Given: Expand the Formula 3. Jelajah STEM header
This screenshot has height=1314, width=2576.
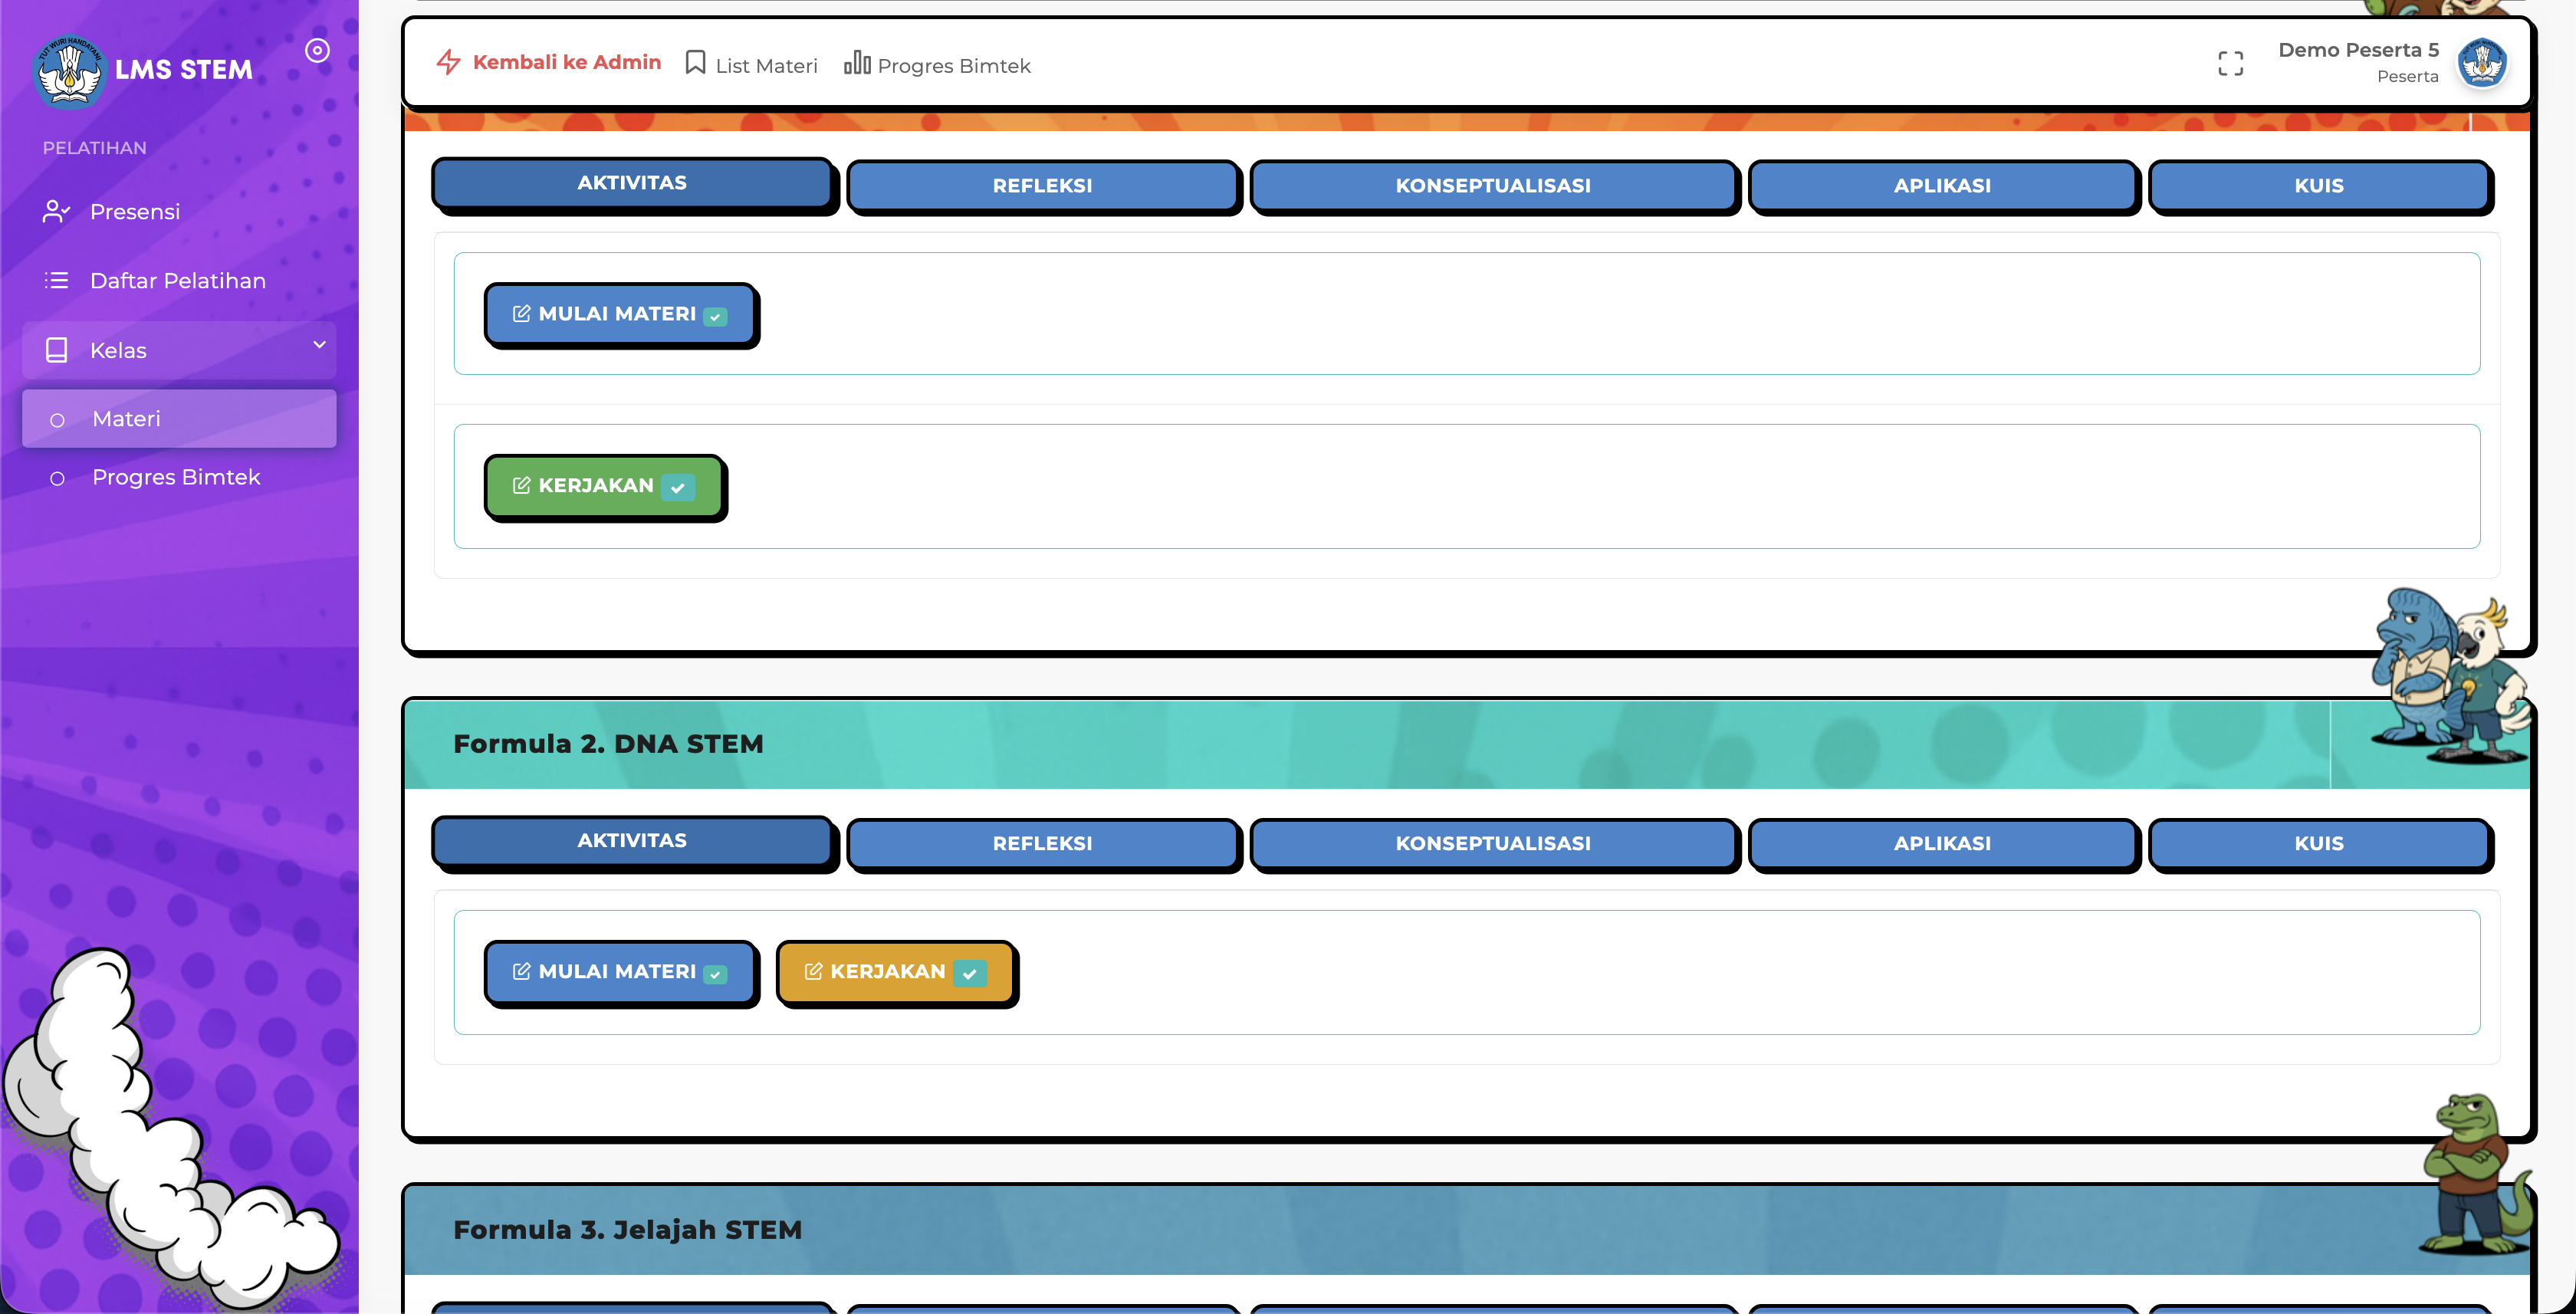Looking at the screenshot, I should pyautogui.click(x=627, y=1230).
